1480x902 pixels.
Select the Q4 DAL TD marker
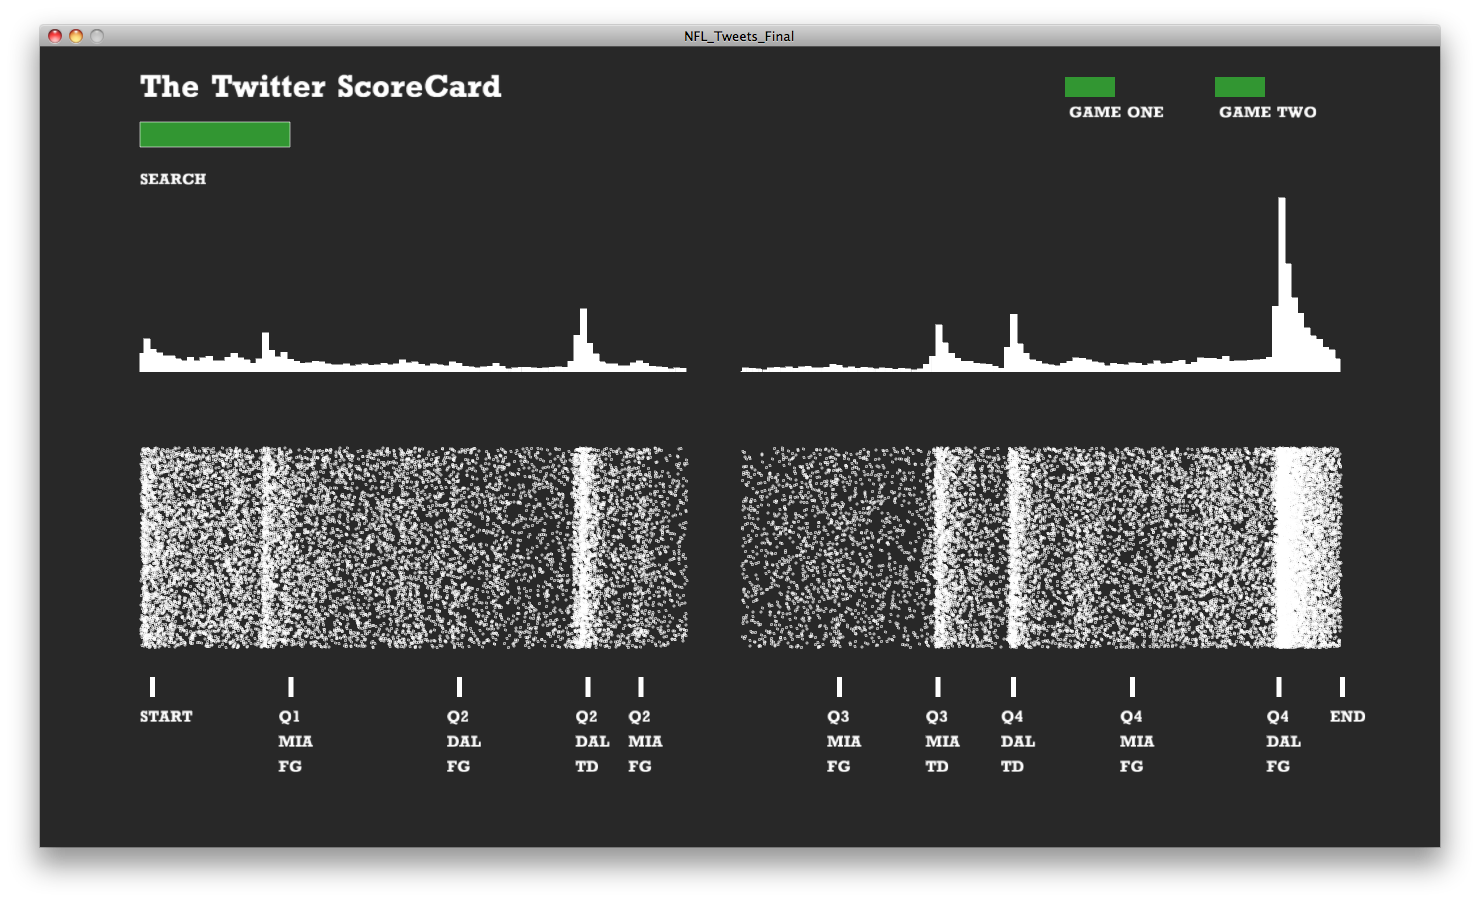(x=1013, y=687)
